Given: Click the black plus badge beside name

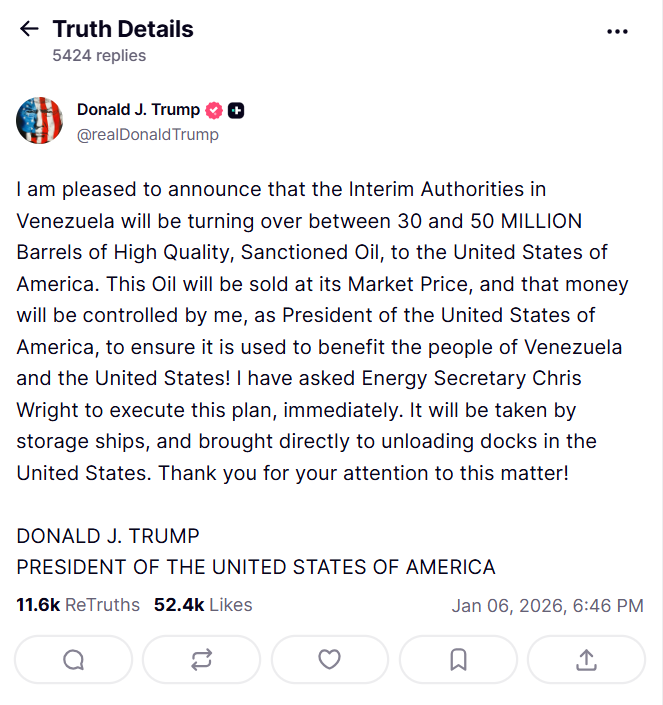Looking at the screenshot, I should (236, 111).
